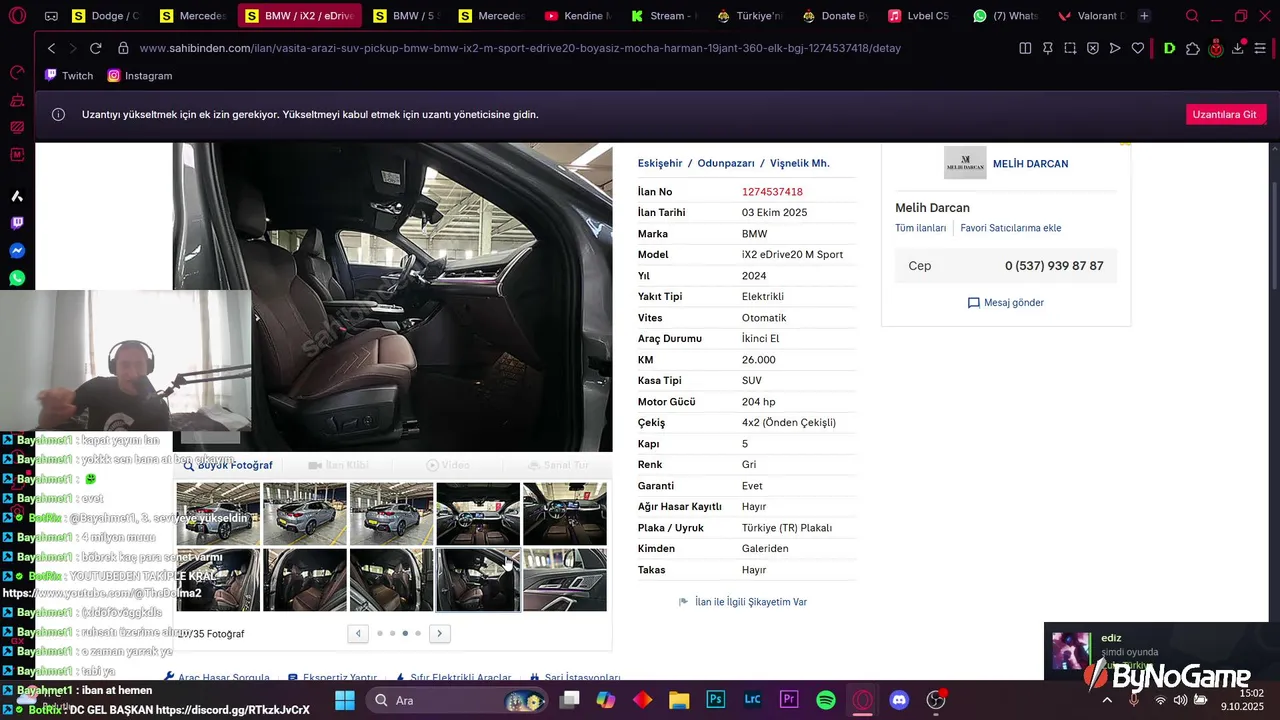Open the Twitch sidebar panel icon

(x=17, y=223)
